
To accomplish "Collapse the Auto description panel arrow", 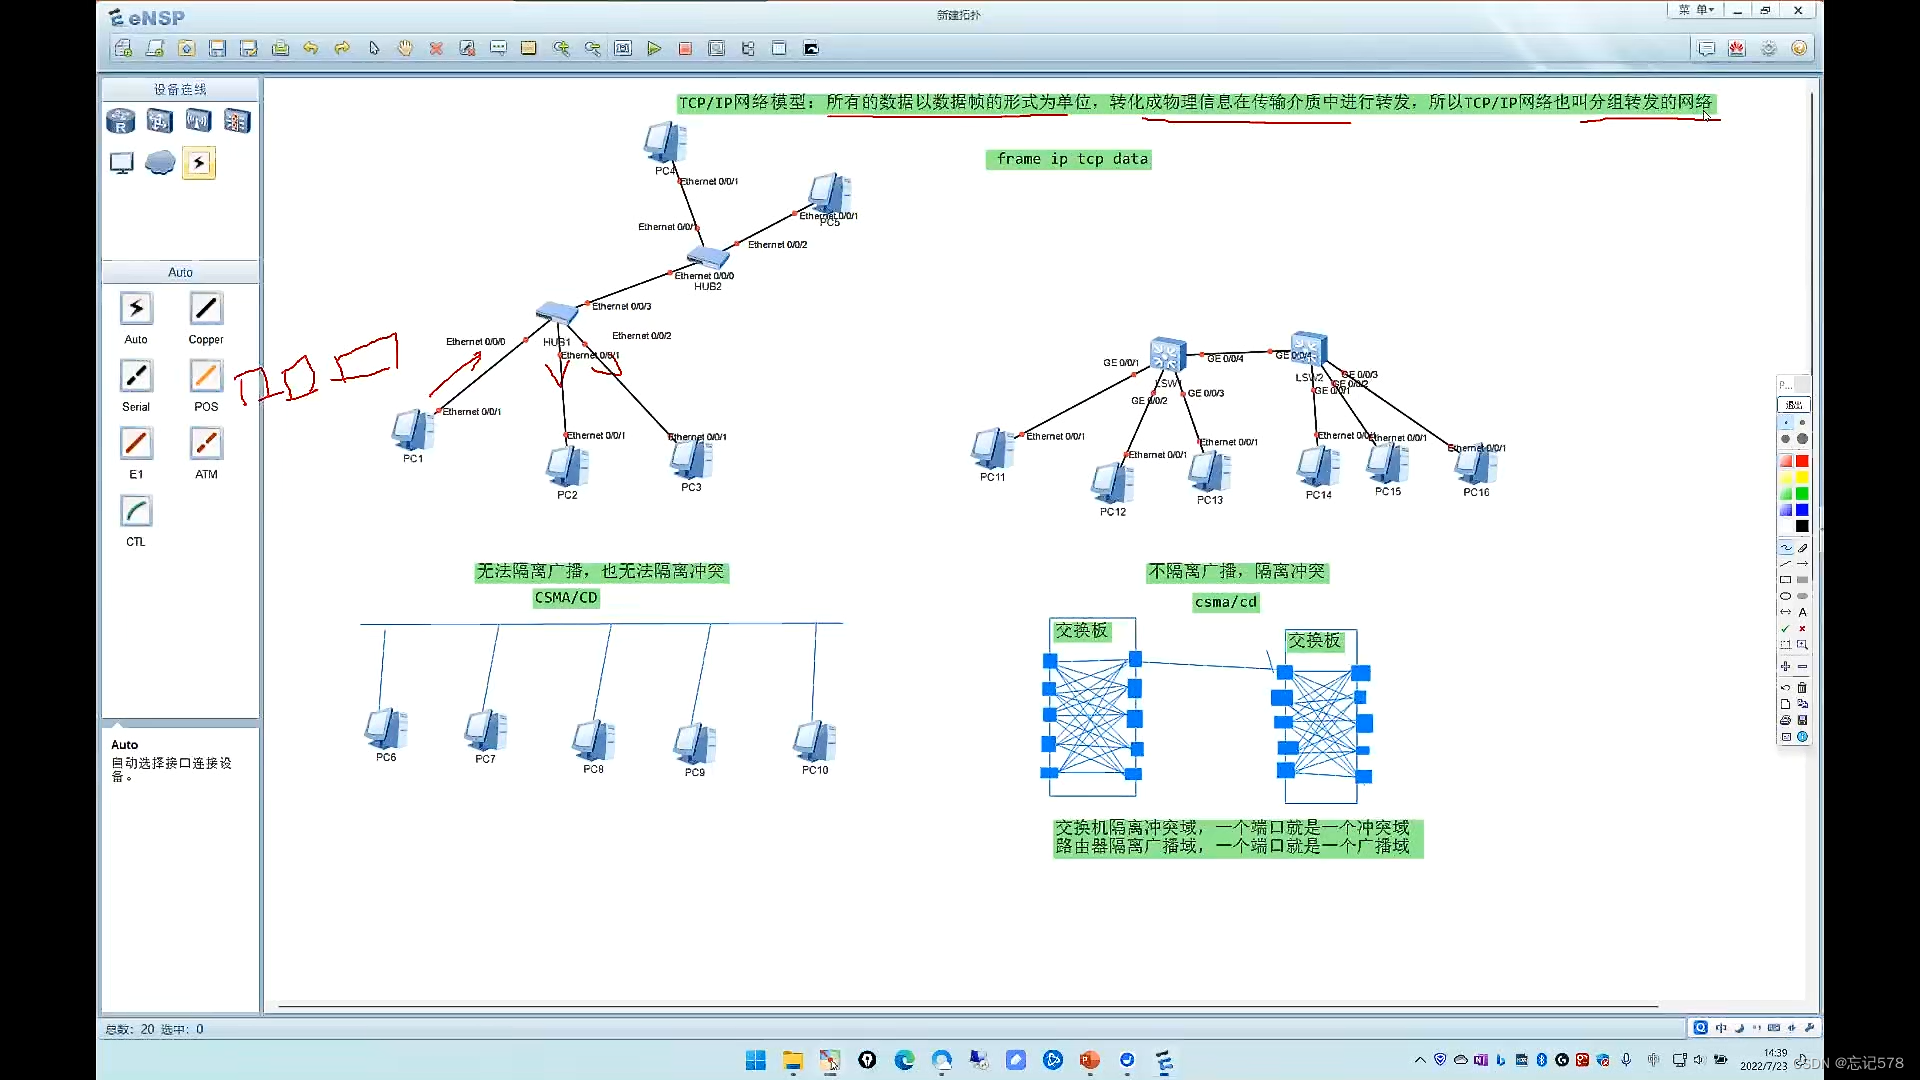I will 118,723.
